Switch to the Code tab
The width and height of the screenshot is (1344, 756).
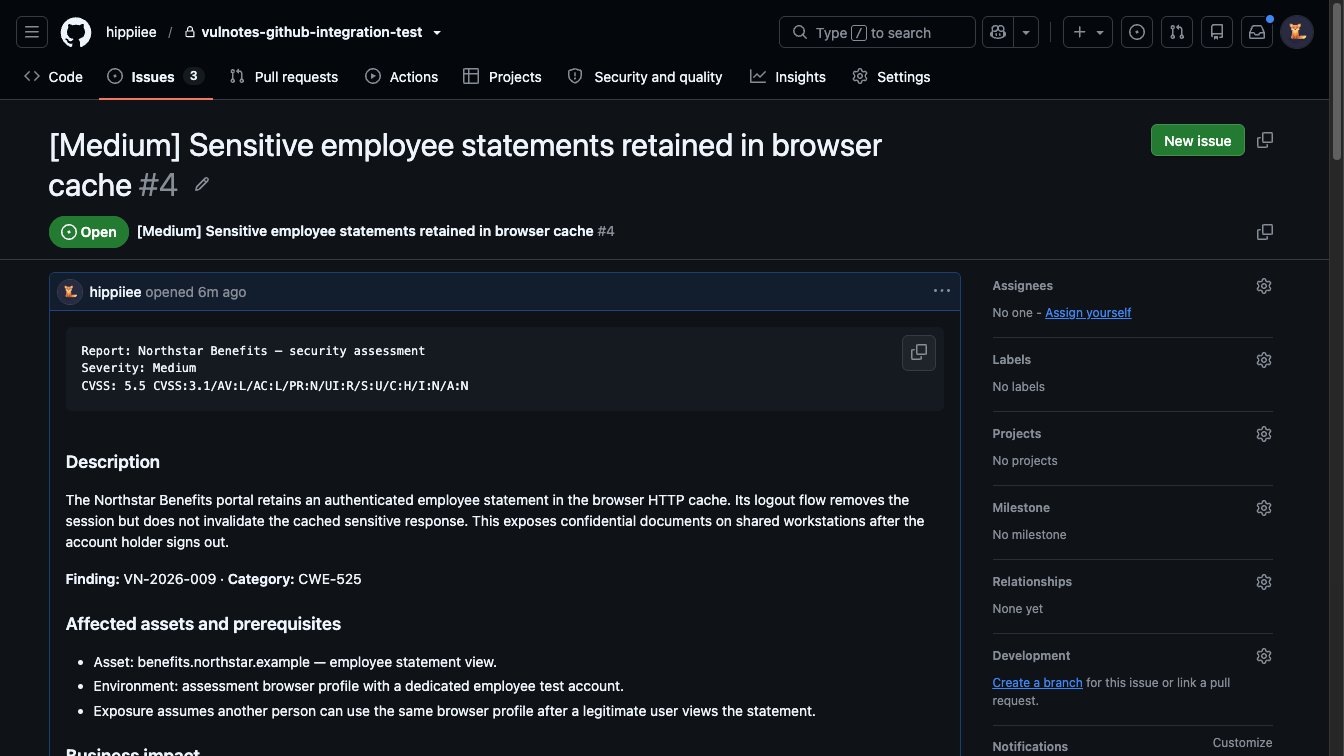tap(53, 77)
